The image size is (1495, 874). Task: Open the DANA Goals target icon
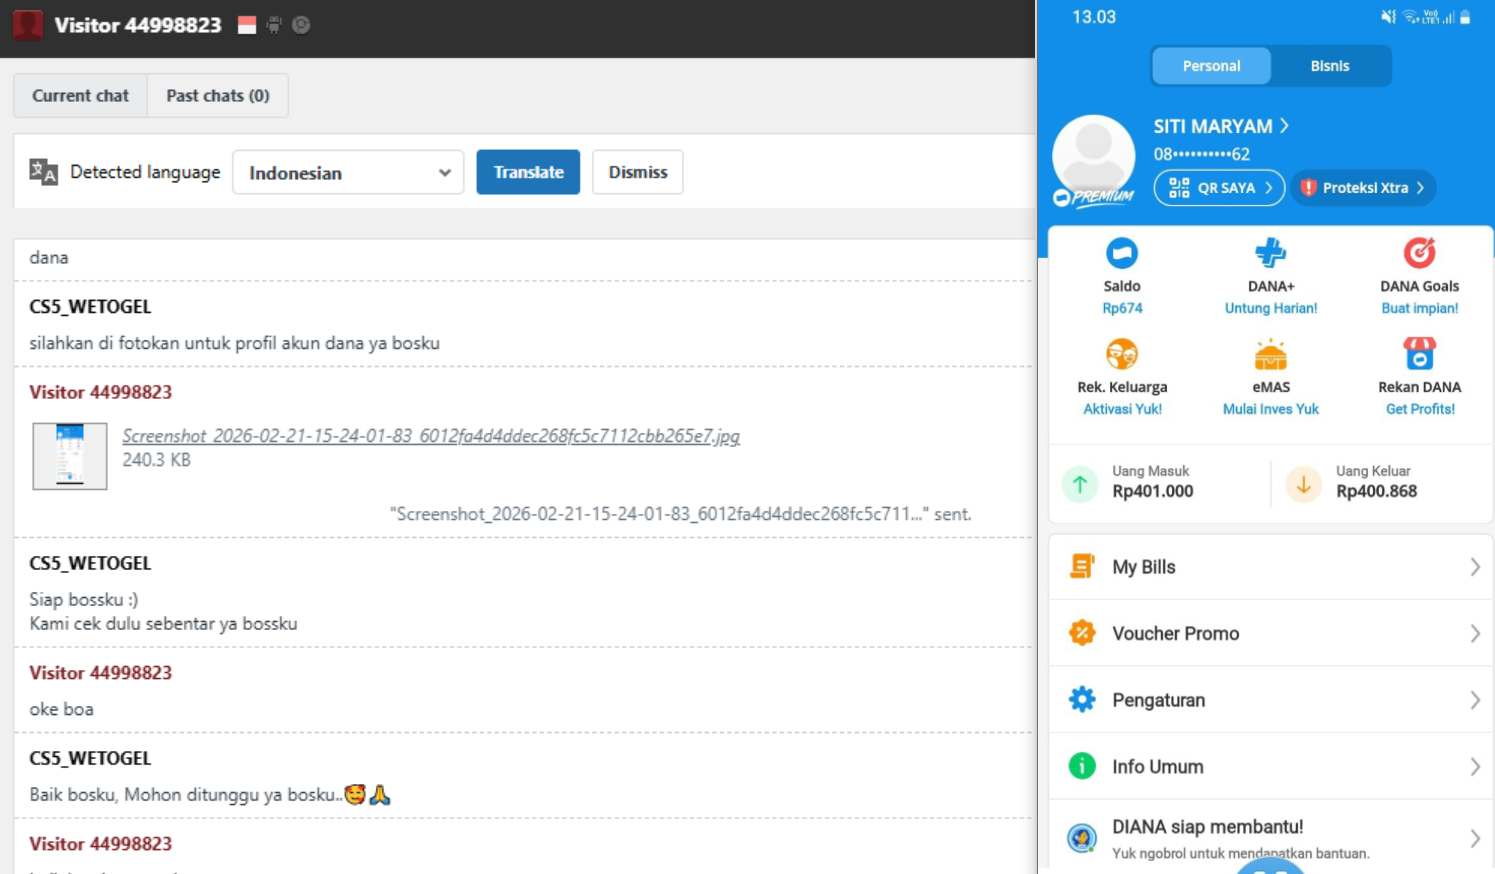[x=1419, y=253]
